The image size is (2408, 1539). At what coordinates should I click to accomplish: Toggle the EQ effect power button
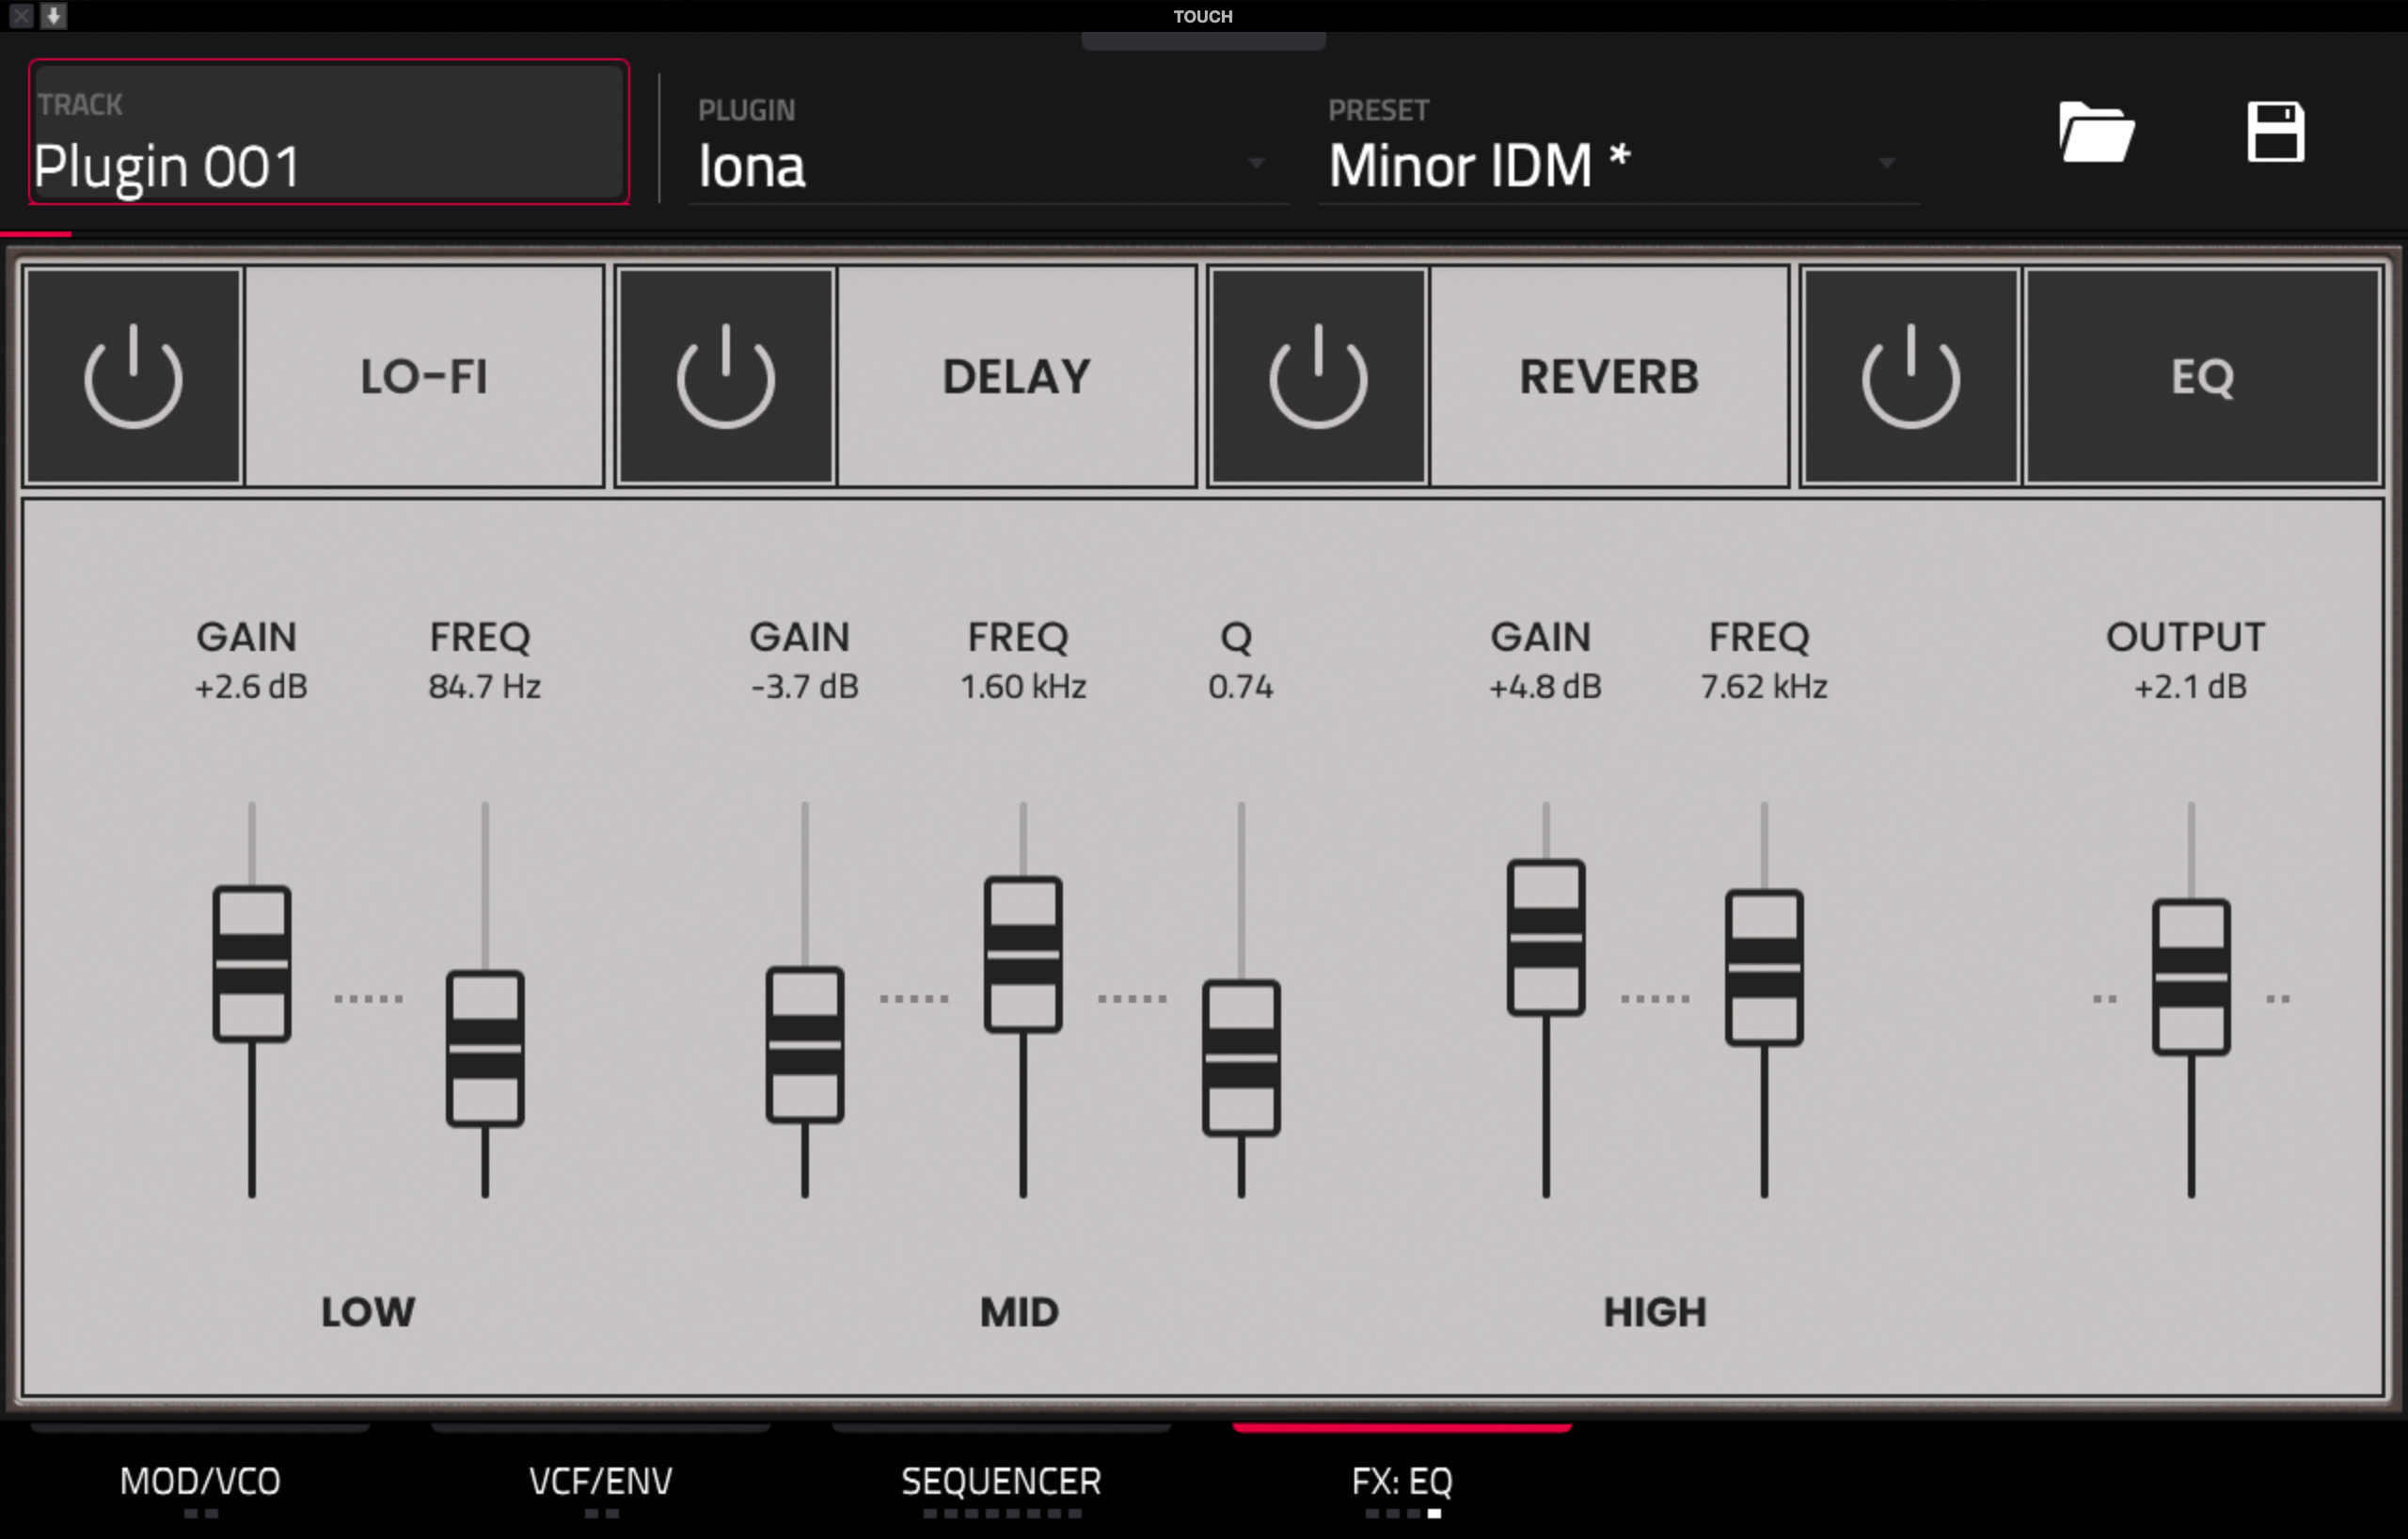[x=1909, y=376]
